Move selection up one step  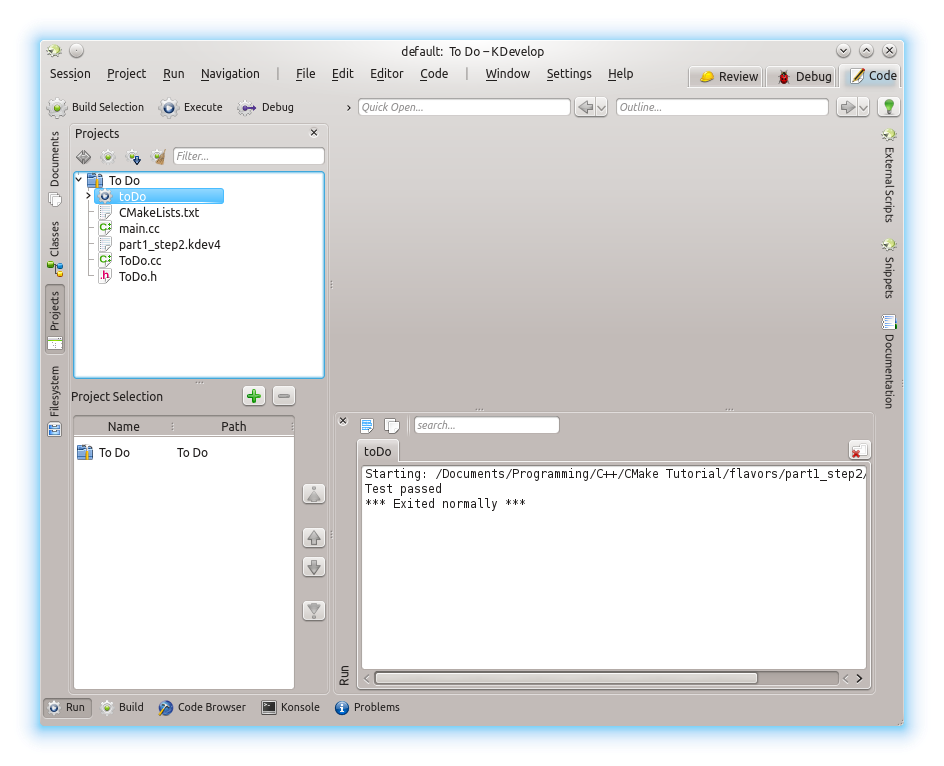point(314,537)
